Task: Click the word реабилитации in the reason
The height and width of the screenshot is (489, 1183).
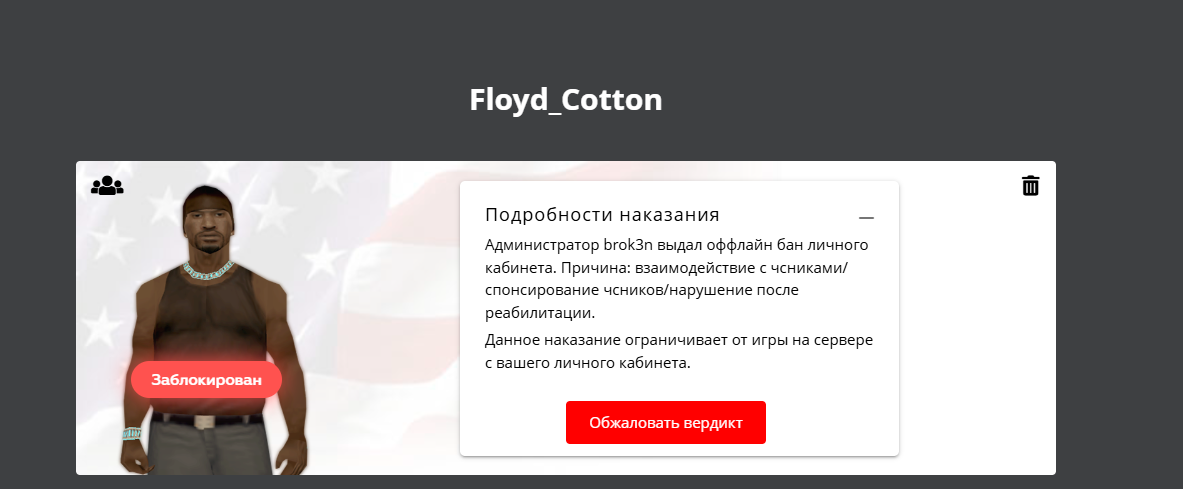Action: click(541, 313)
